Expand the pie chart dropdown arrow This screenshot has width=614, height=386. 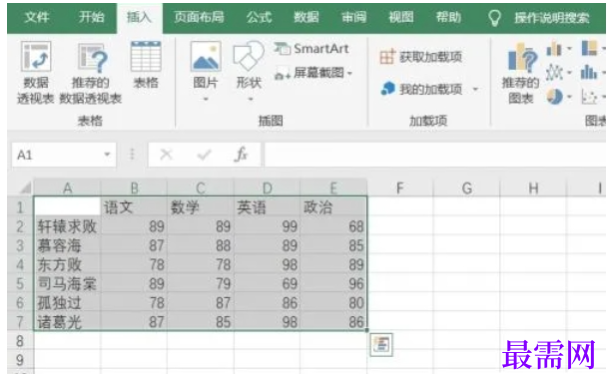[x=569, y=97]
